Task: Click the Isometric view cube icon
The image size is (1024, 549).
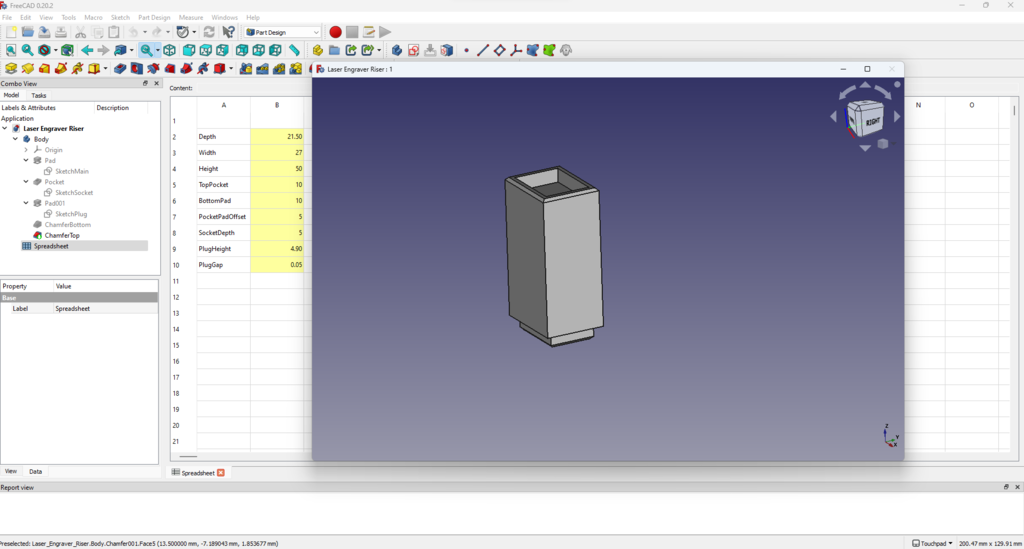Action: point(169,50)
